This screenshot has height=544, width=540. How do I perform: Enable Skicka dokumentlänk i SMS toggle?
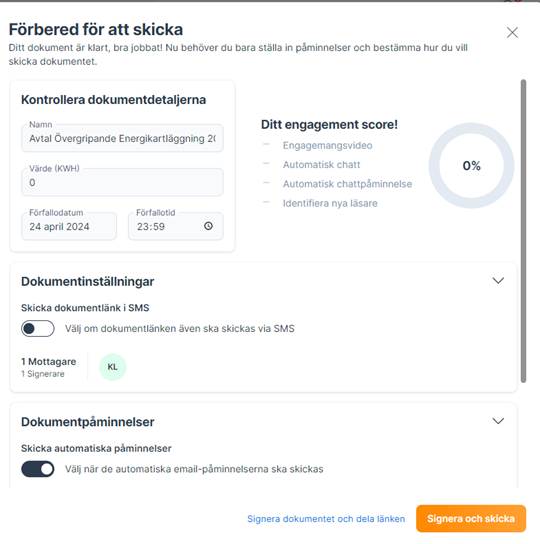coord(37,328)
